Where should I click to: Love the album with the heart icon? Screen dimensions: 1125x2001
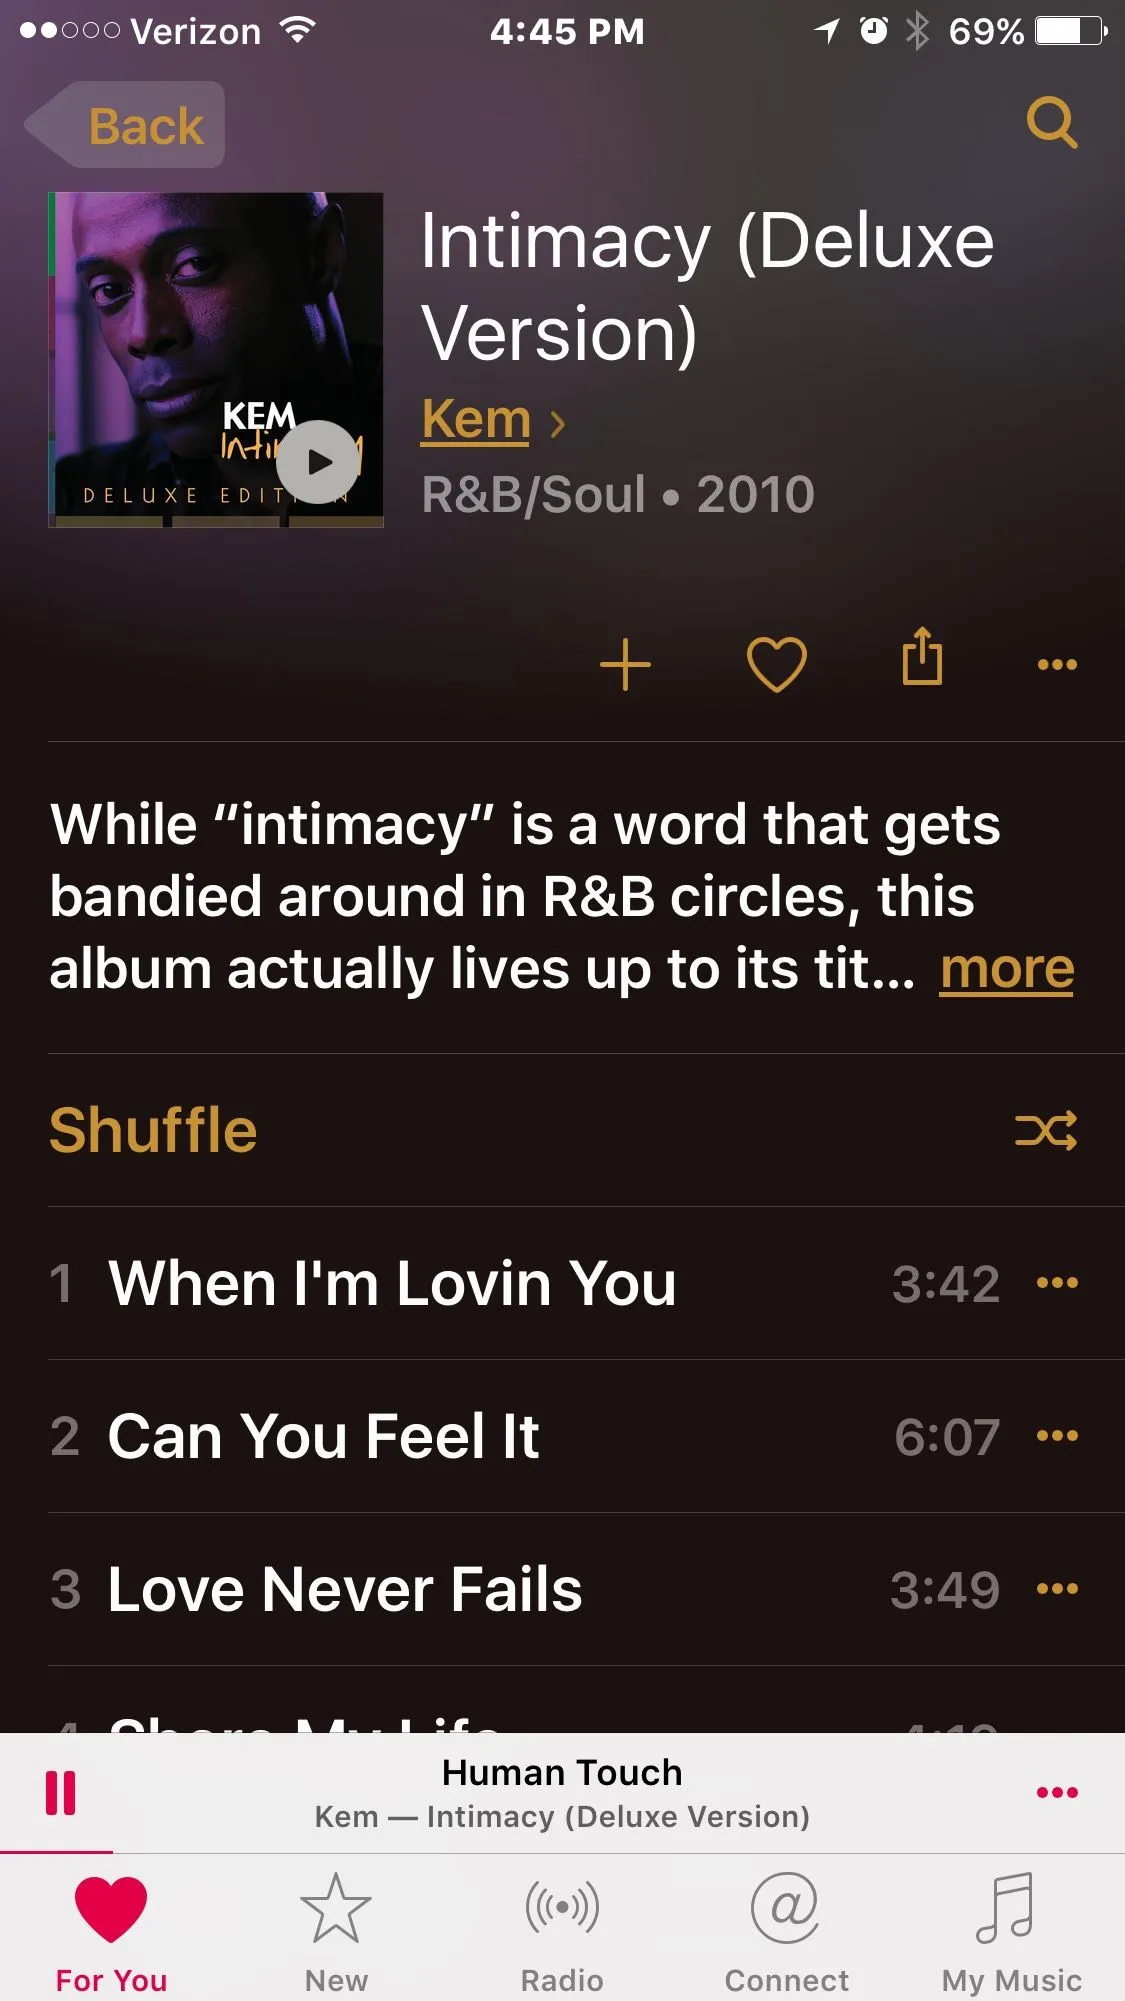point(776,665)
